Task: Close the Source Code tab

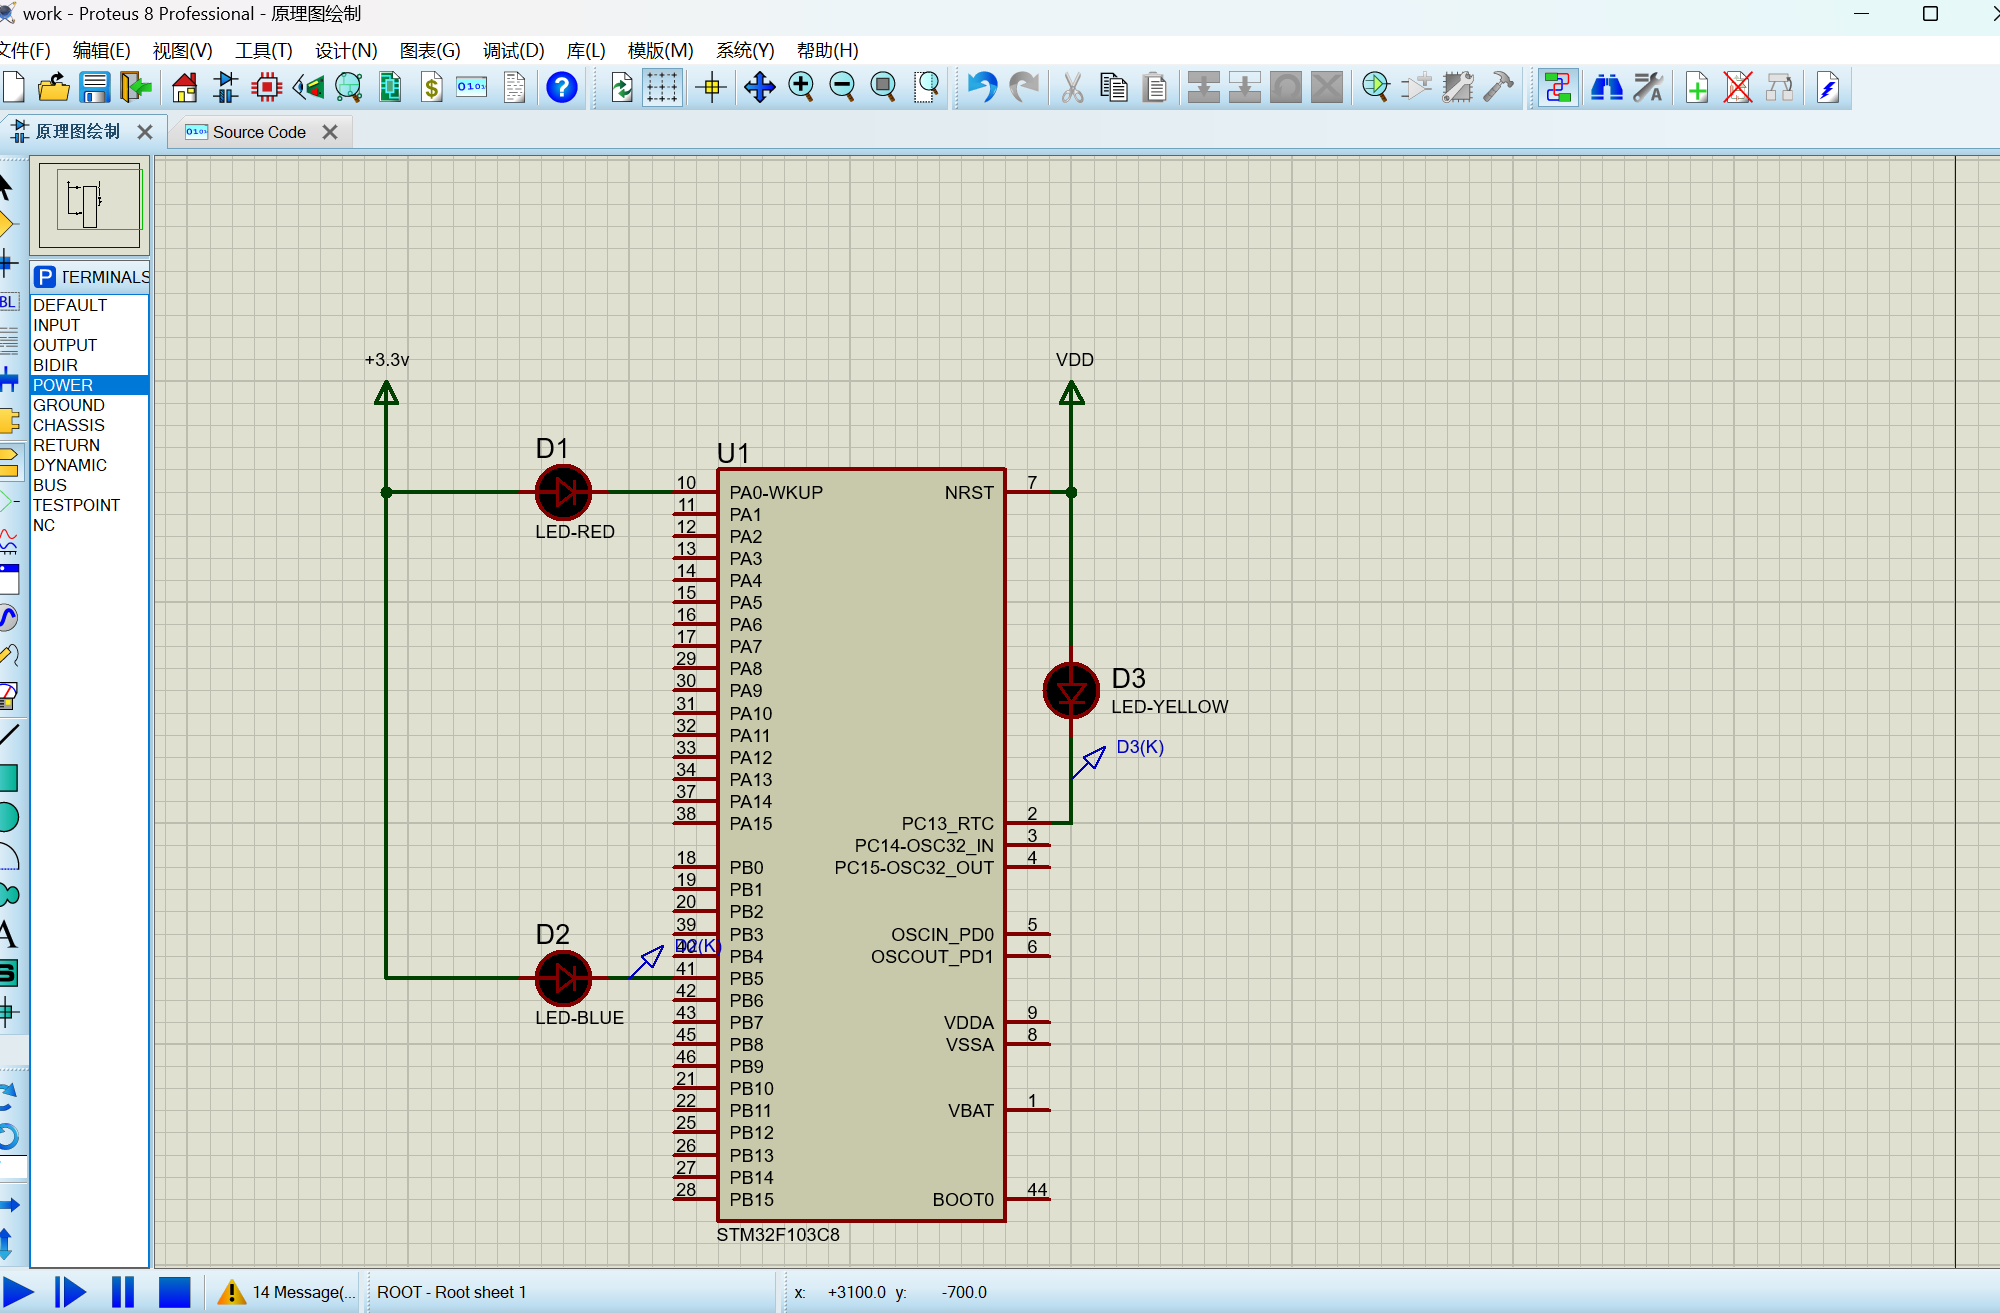Action: [330, 132]
